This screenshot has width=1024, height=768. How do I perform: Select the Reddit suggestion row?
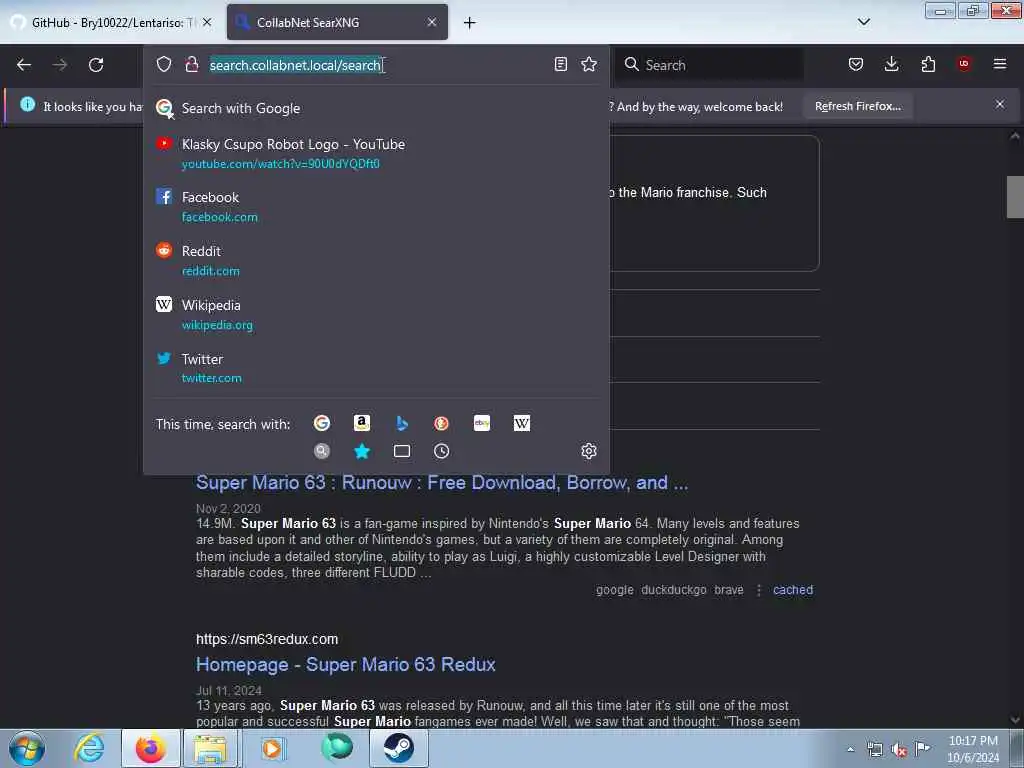pyautogui.click(x=376, y=261)
